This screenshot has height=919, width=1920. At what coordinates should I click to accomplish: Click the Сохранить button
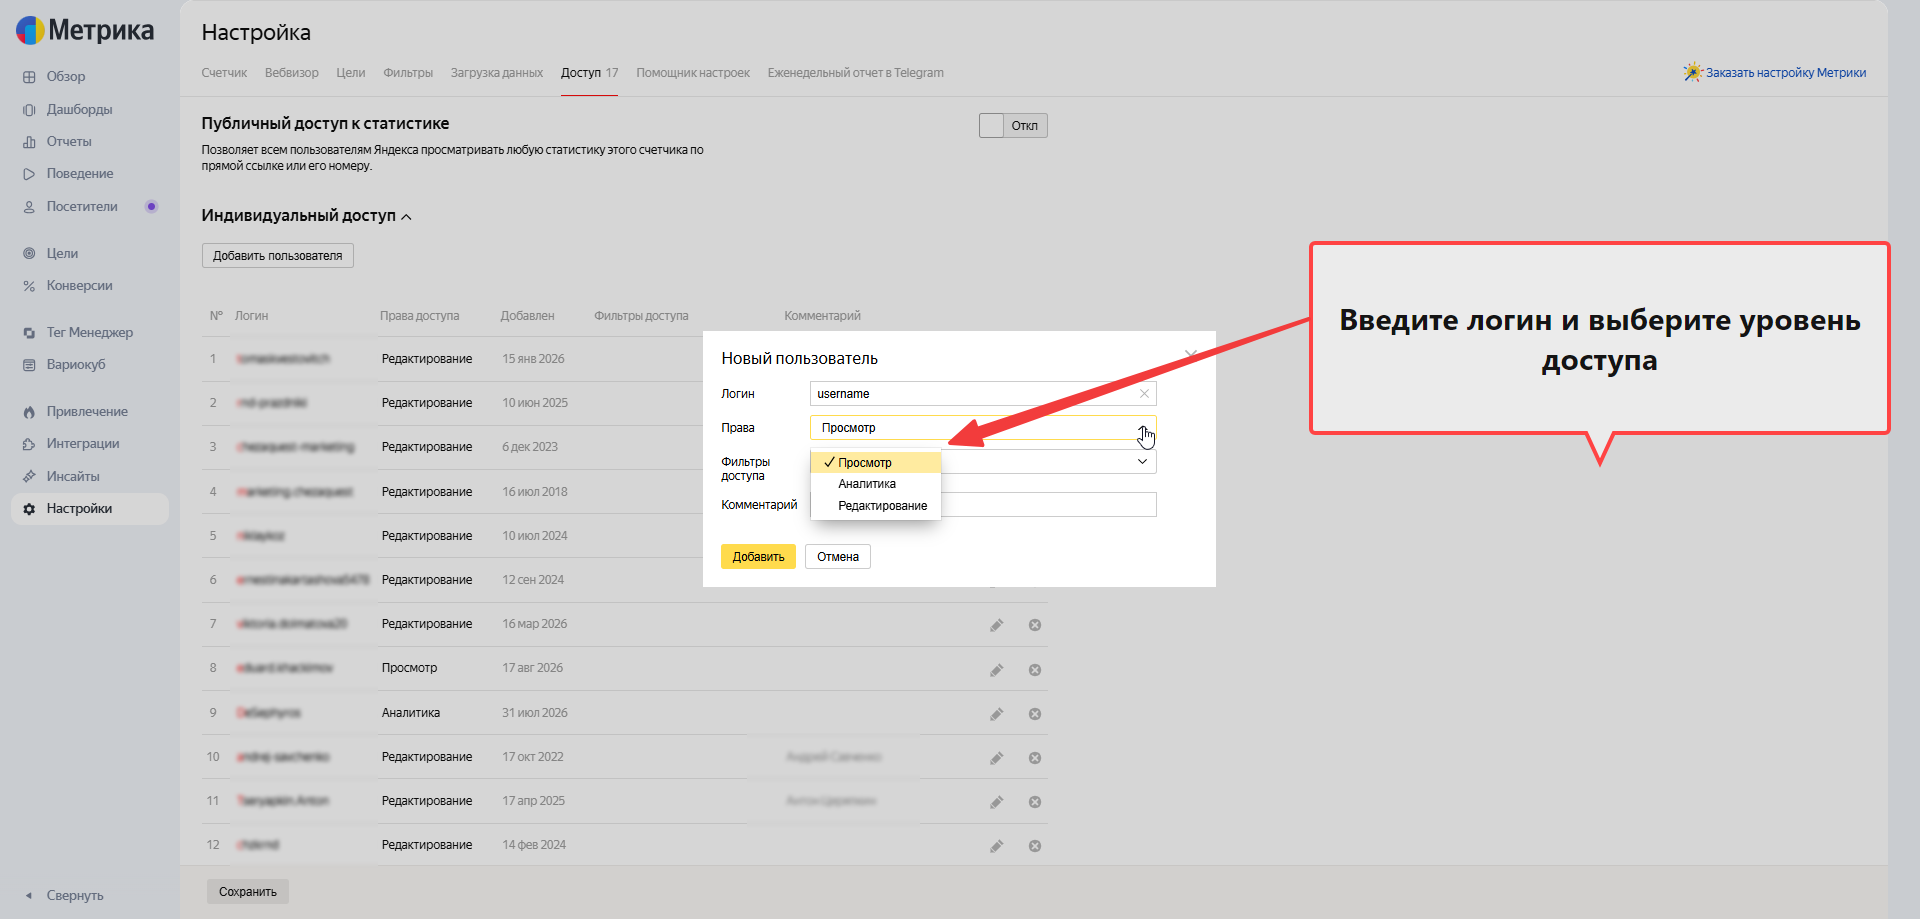(248, 892)
